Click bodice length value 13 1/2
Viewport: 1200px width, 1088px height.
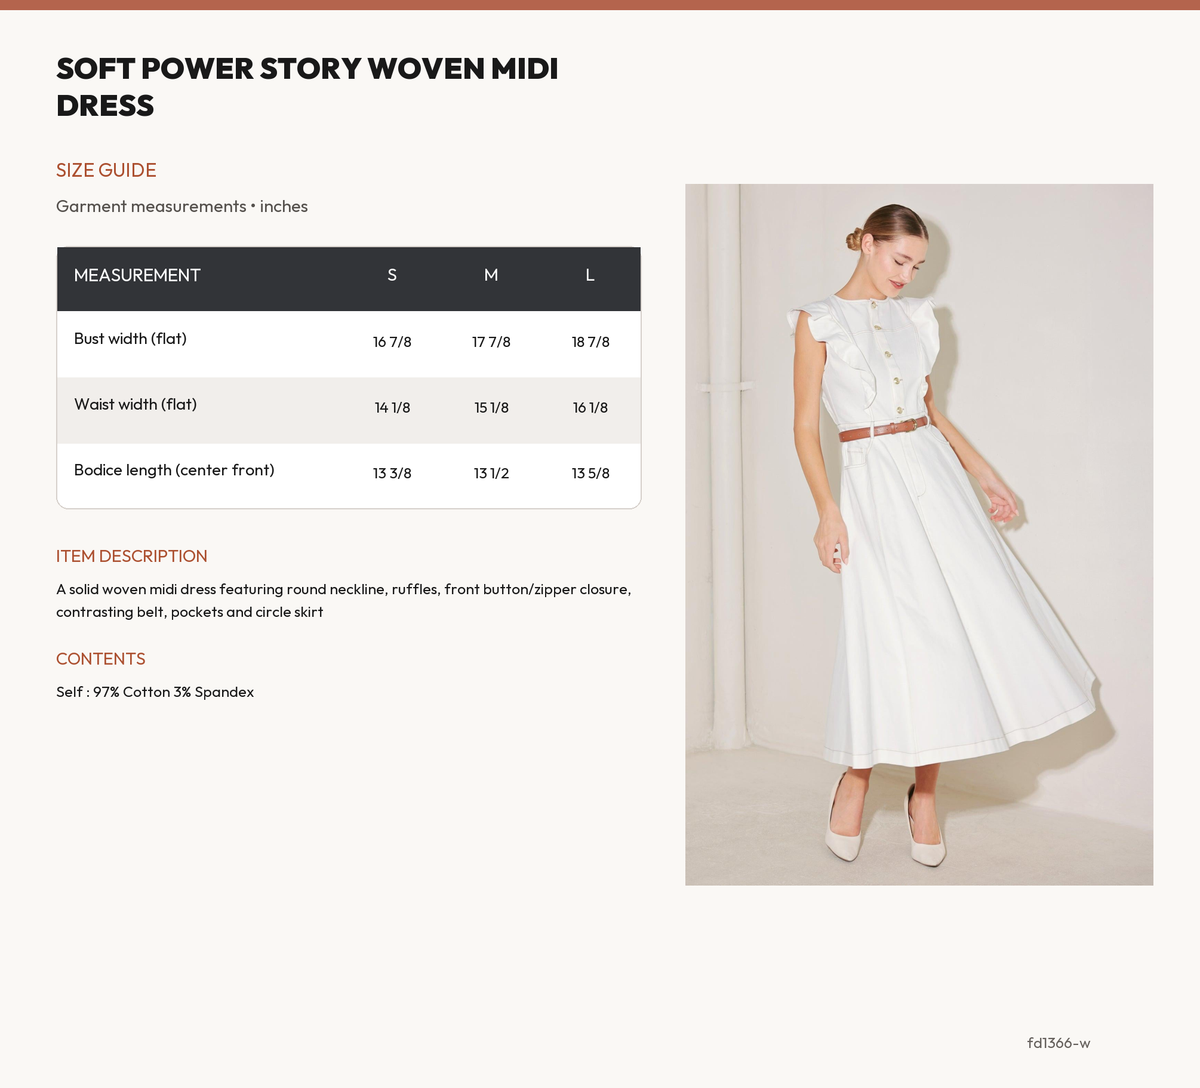[491, 473]
